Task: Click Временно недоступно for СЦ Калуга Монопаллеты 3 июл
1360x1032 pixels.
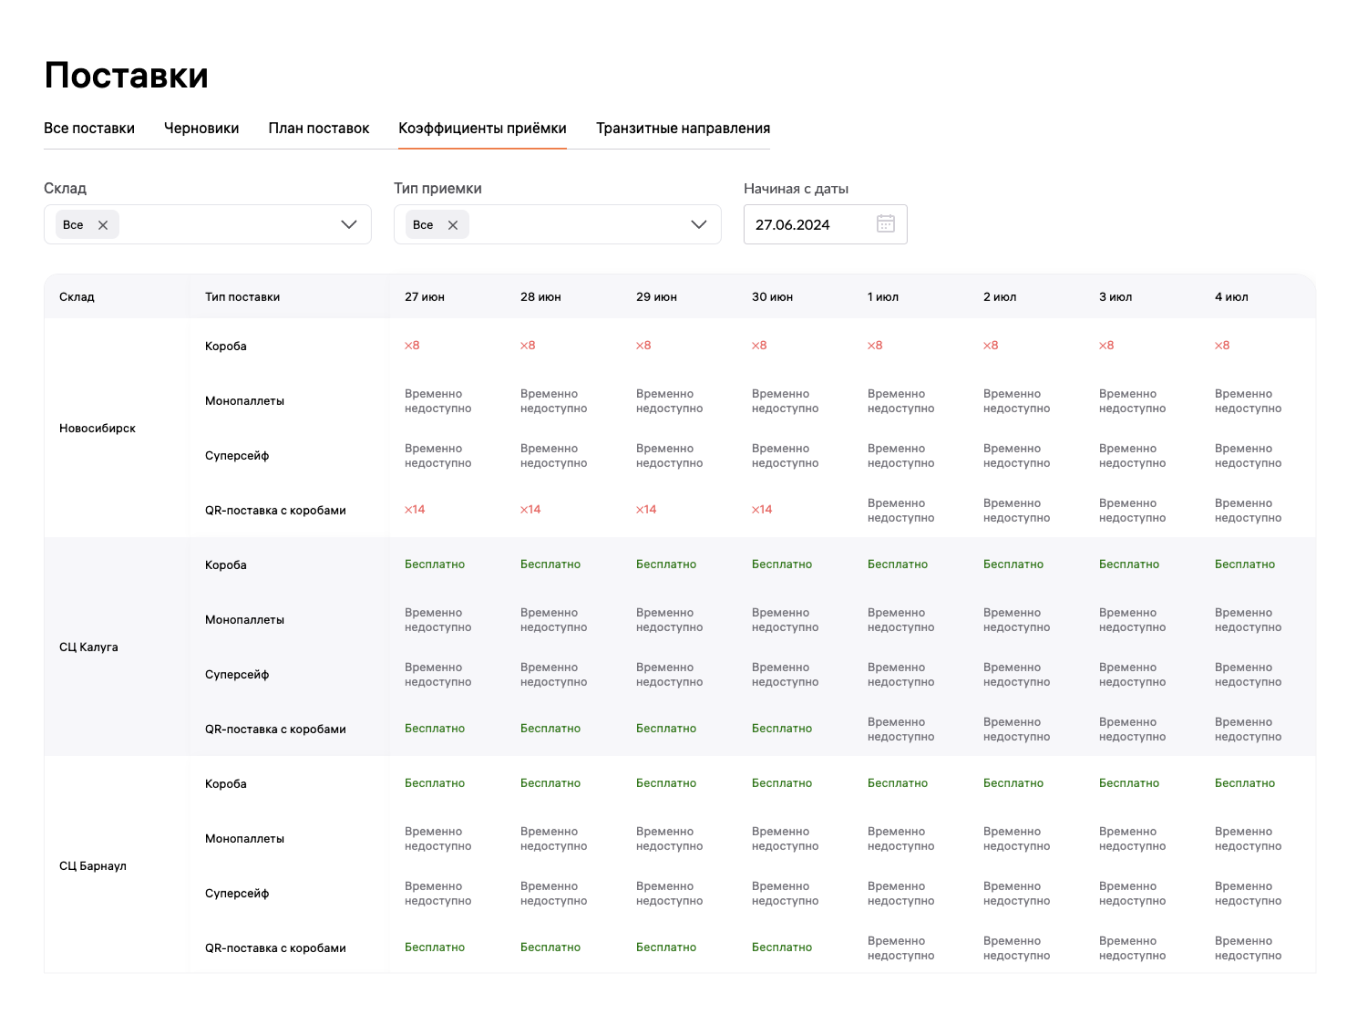Action: (1132, 620)
